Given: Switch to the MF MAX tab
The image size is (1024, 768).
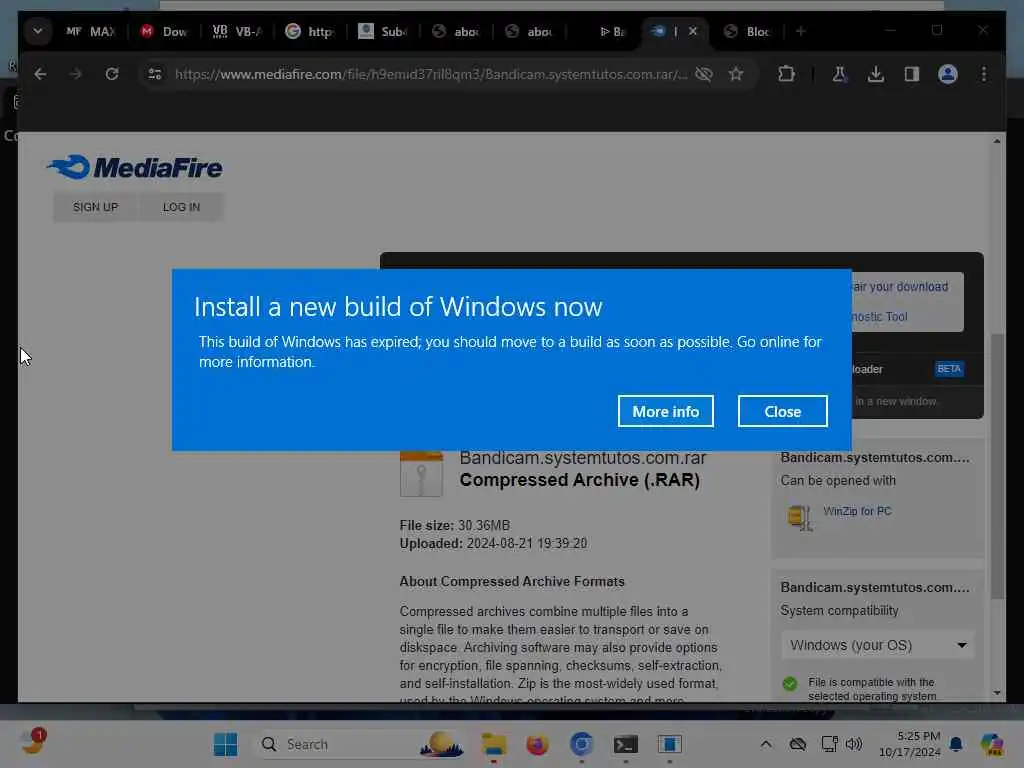Looking at the screenshot, I should click(90, 31).
